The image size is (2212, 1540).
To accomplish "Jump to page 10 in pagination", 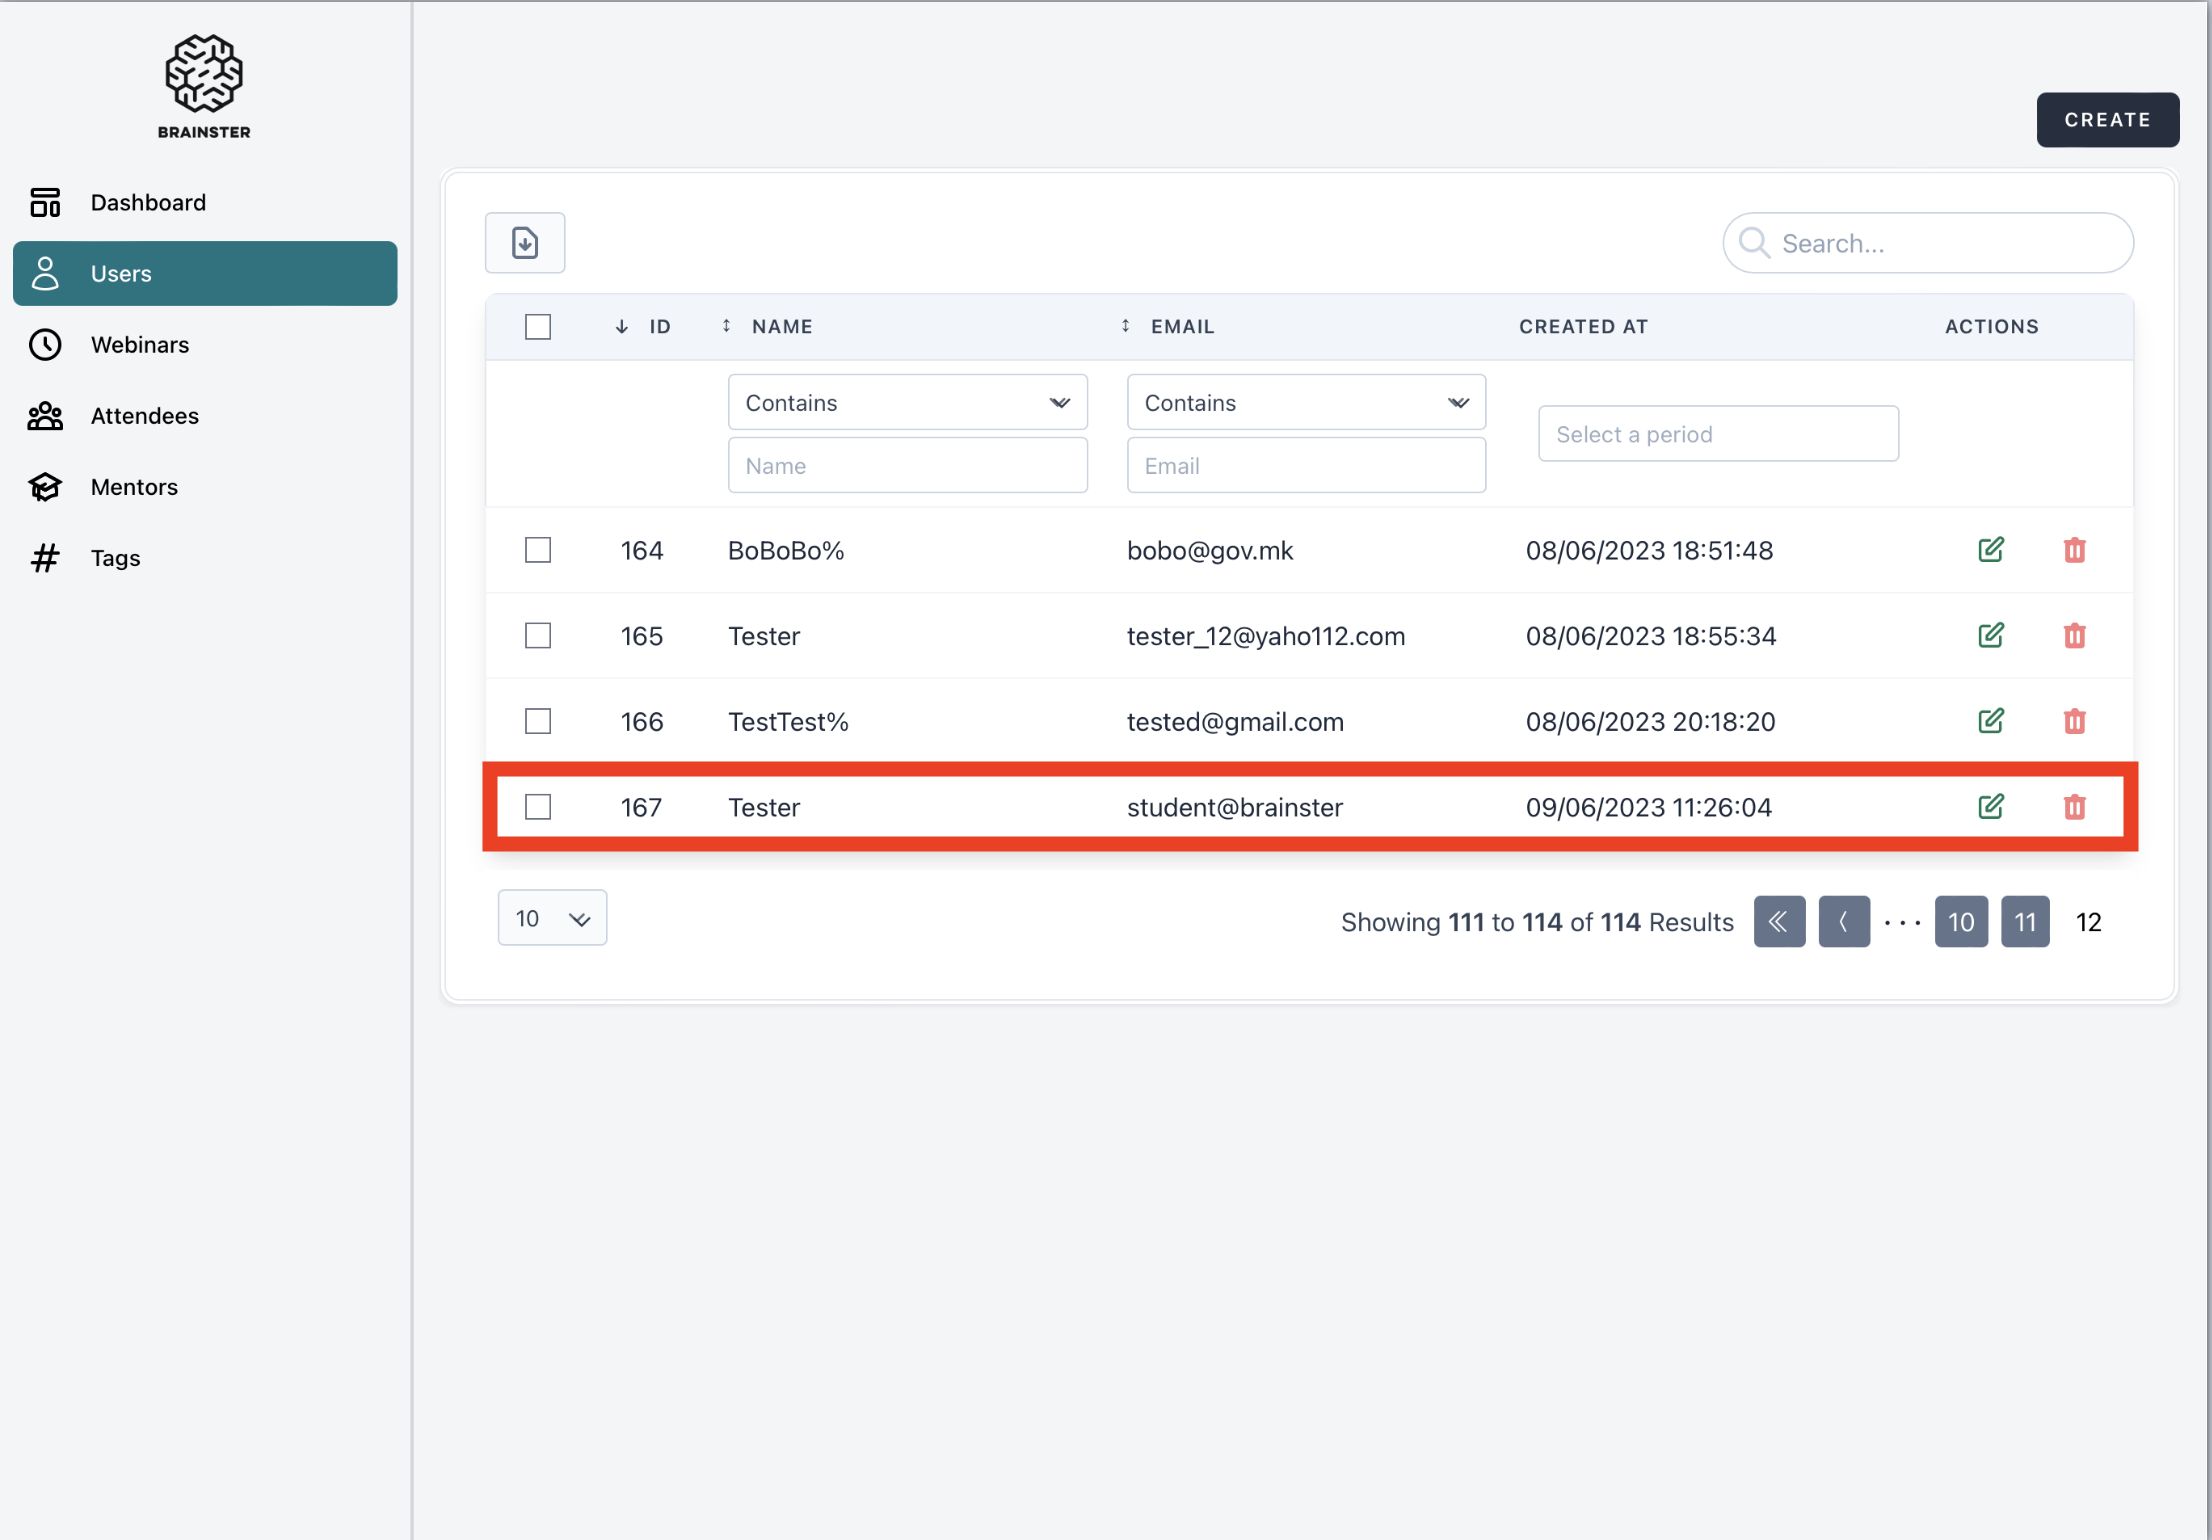I will coord(1960,921).
